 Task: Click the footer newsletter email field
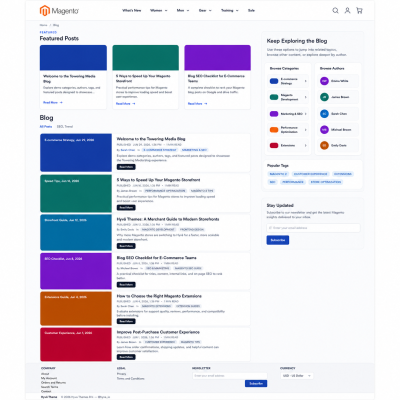tap(230, 376)
